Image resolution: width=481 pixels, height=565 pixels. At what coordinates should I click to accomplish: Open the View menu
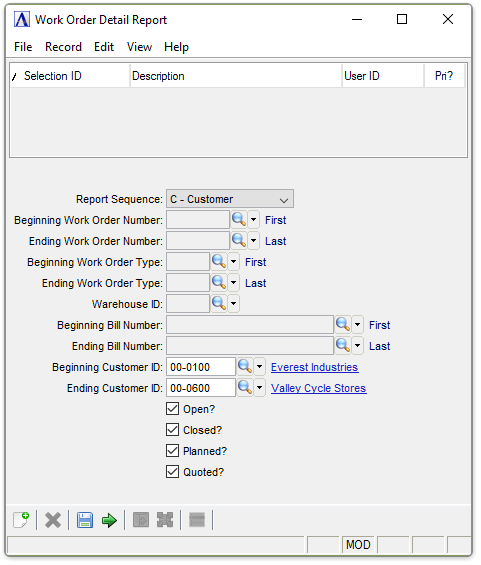coord(140,47)
